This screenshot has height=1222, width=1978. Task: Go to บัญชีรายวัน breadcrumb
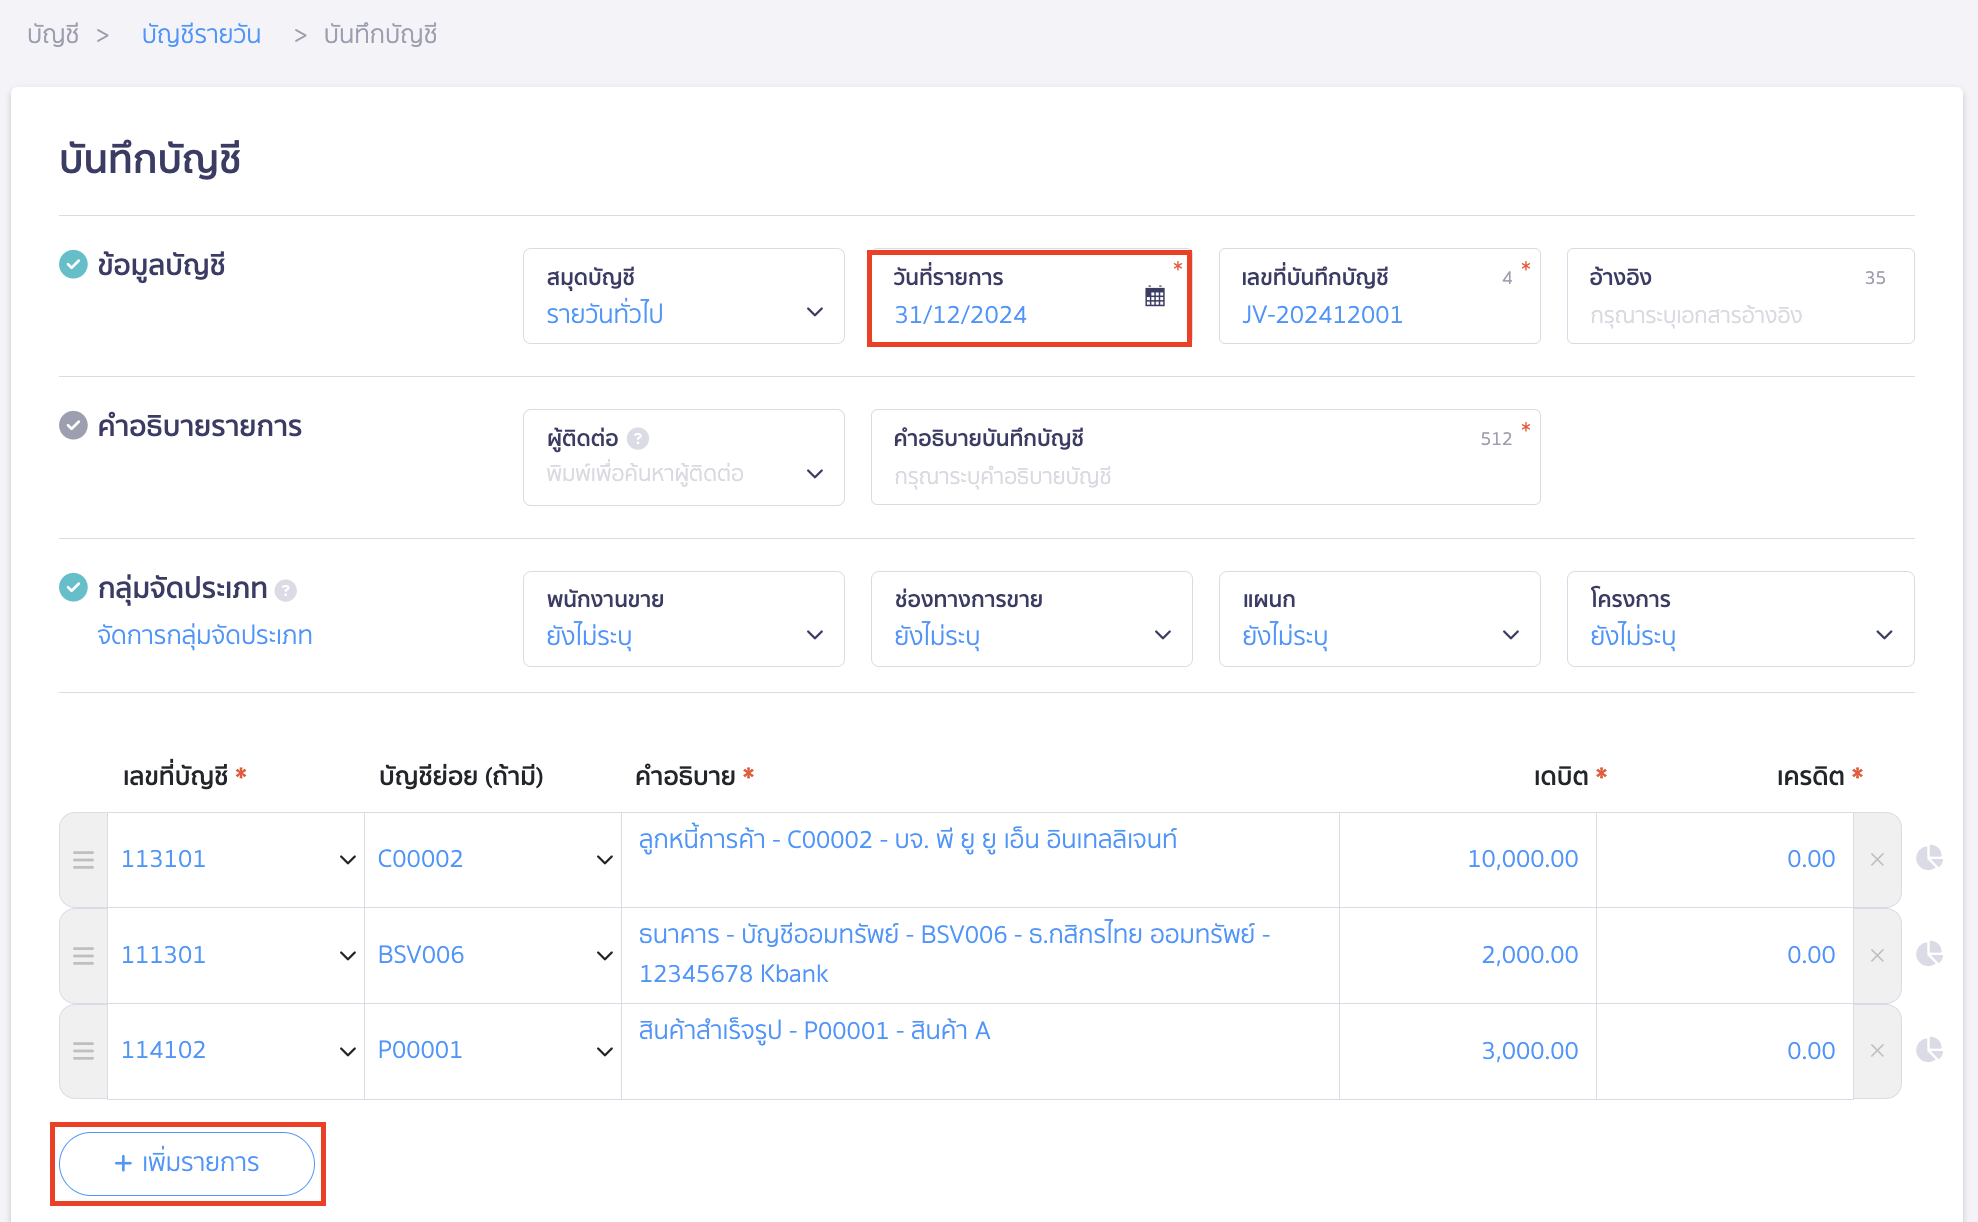tap(201, 35)
